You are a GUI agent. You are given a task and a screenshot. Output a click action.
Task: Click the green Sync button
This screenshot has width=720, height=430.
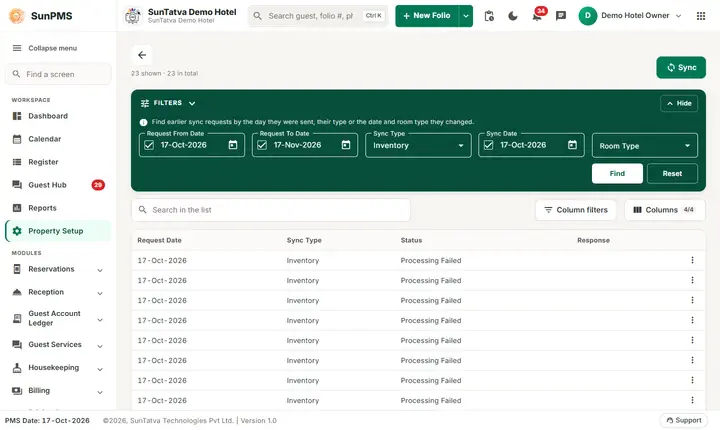[x=681, y=68]
